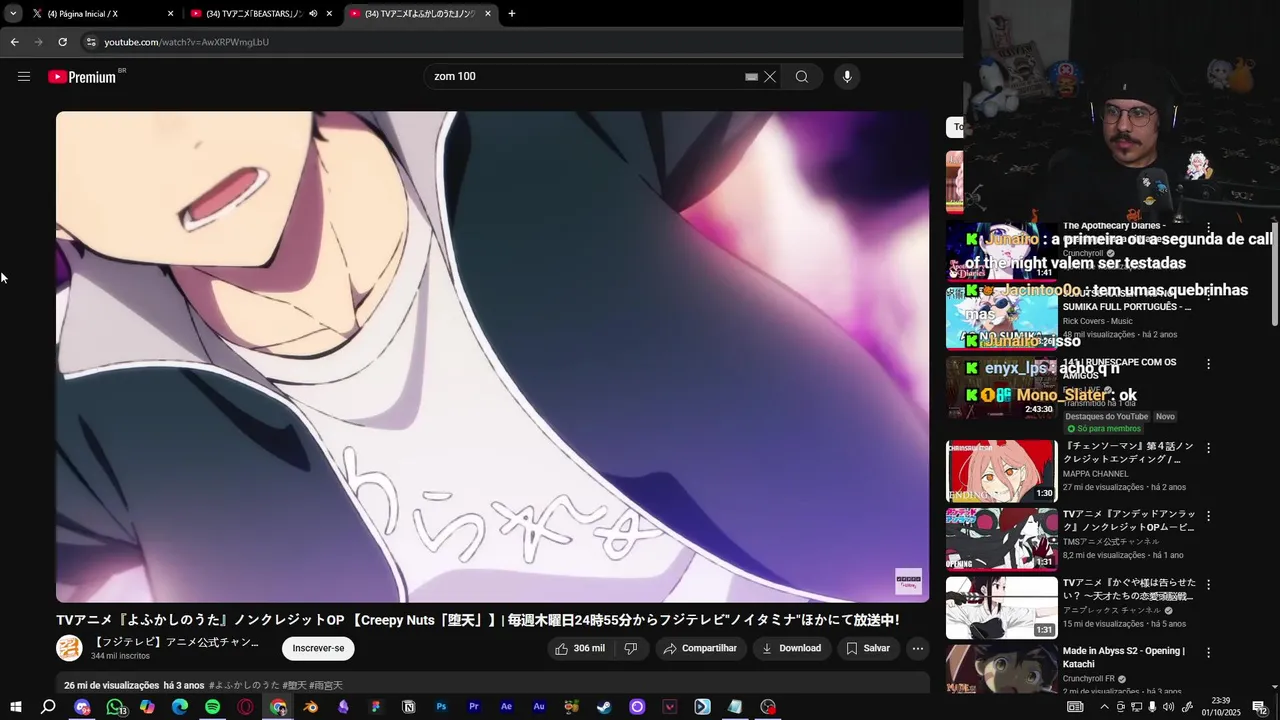This screenshot has width=1280, height=720.
Task: Open the clock showing 23:39
Action: [x=1220, y=707]
